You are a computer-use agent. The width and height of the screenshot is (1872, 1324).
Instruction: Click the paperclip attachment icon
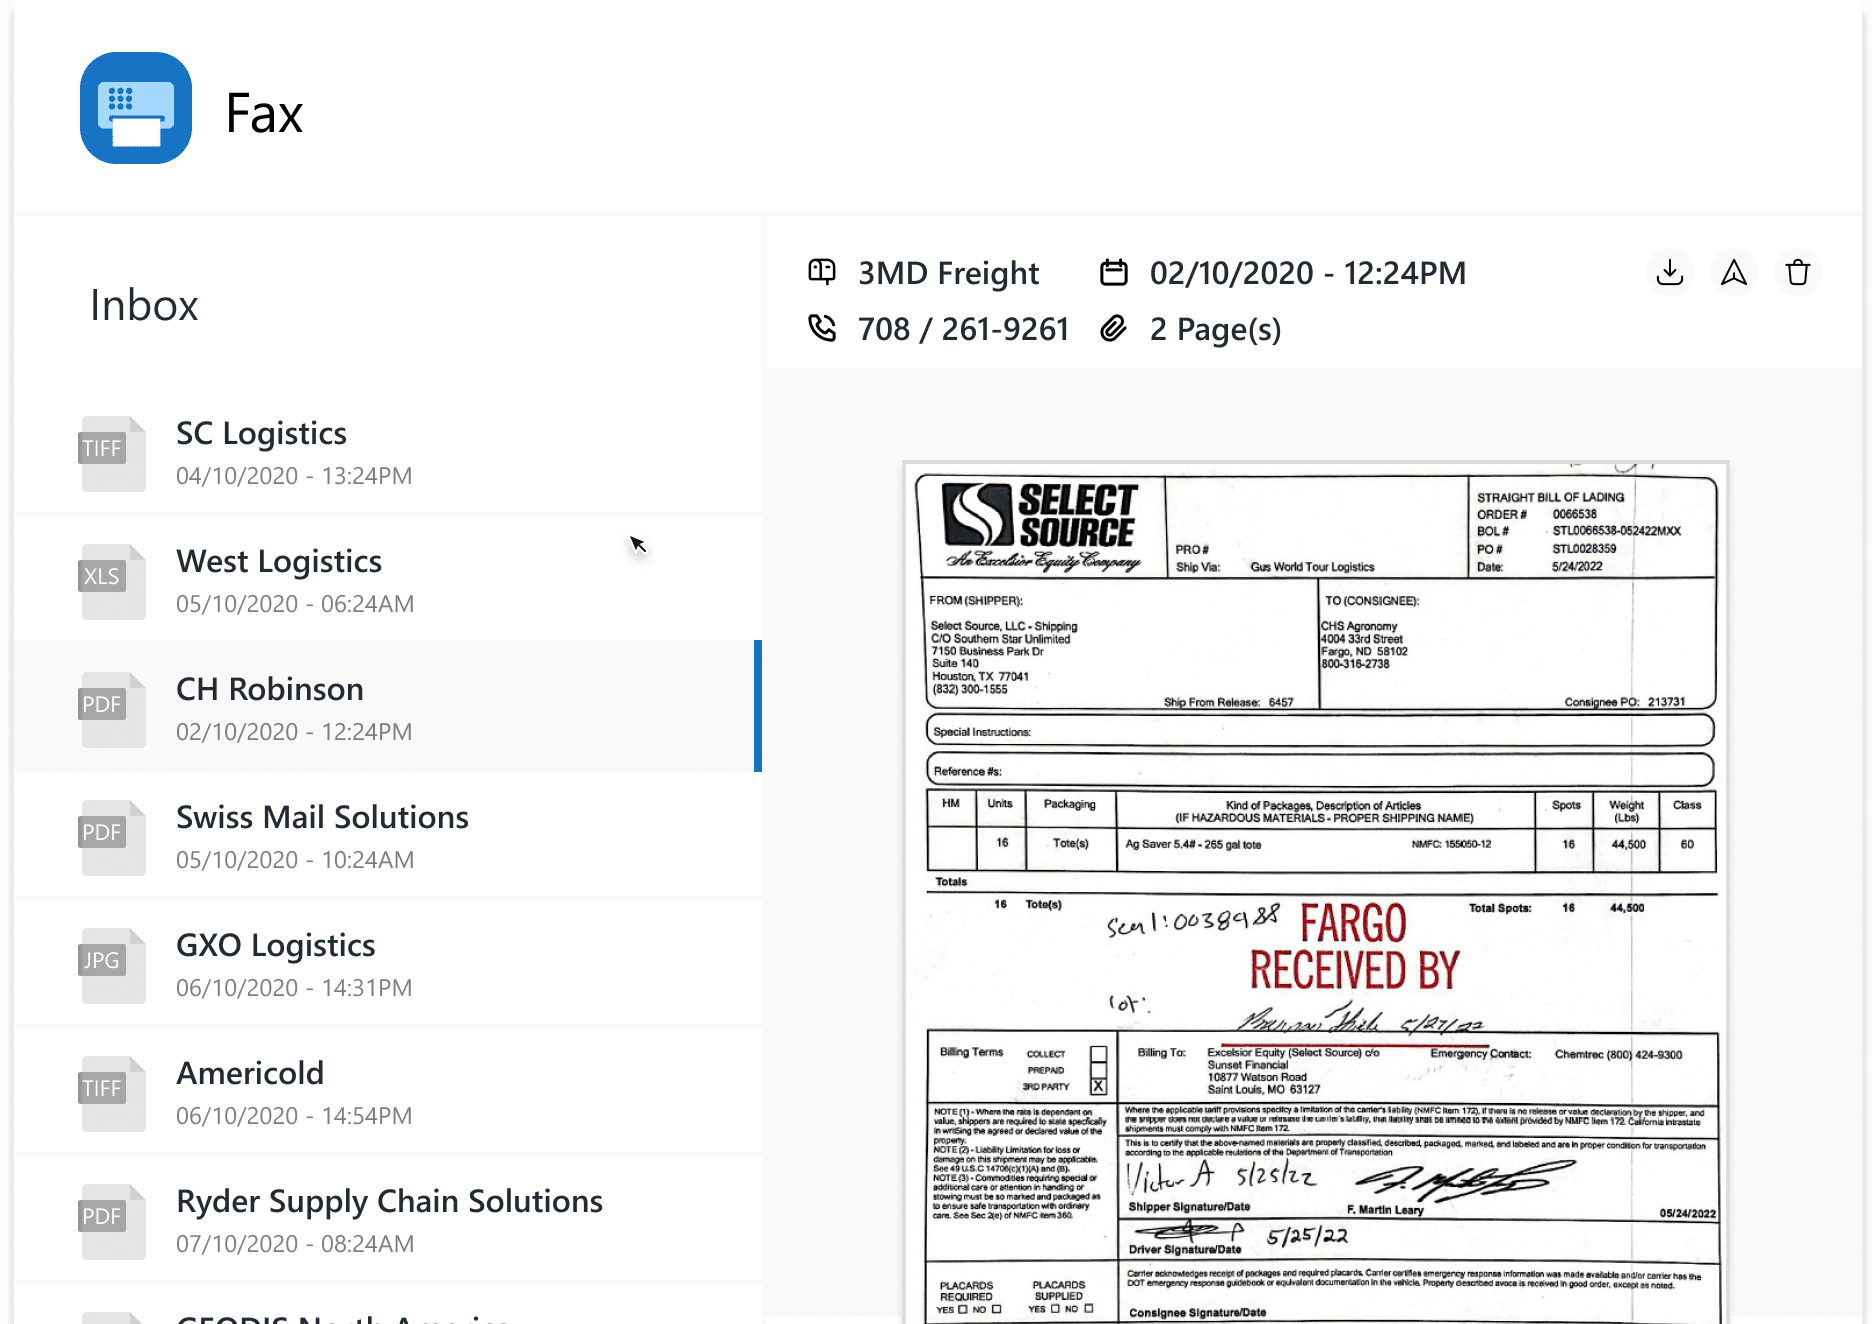(x=1114, y=328)
